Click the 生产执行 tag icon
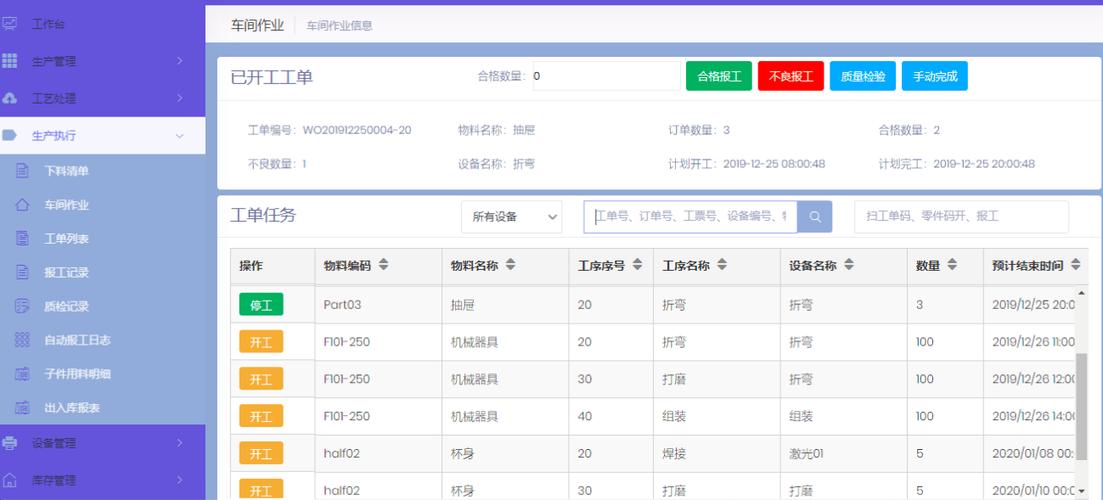This screenshot has width=1103, height=500. pyautogui.click(x=10, y=135)
